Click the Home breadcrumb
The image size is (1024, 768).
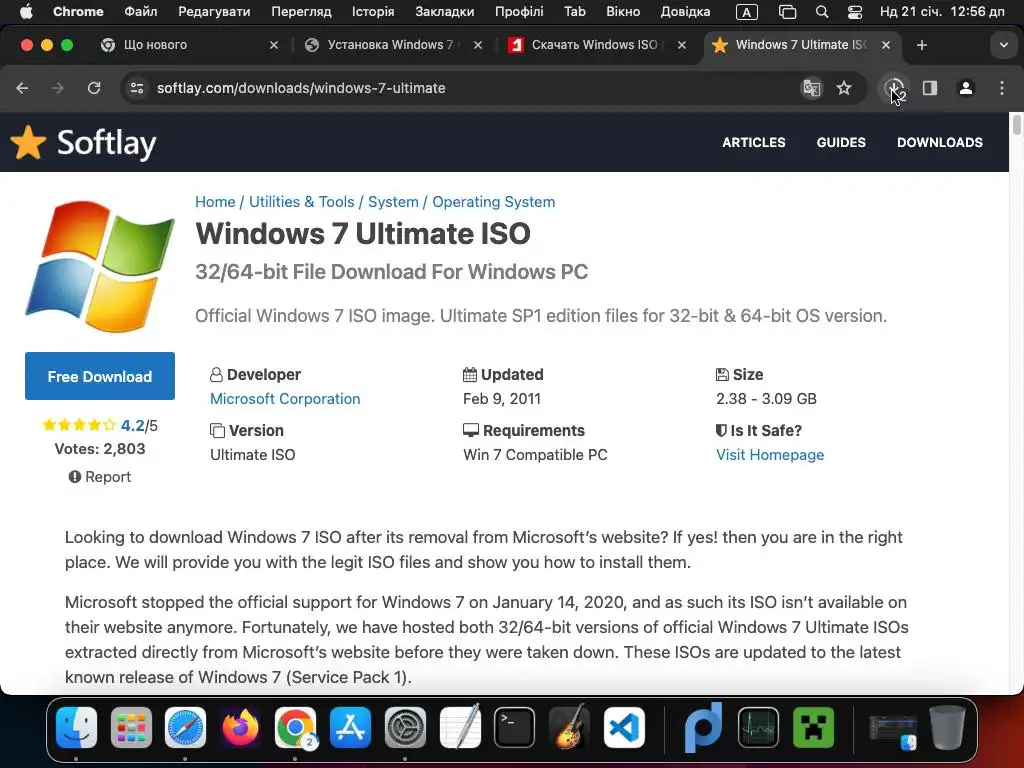(x=215, y=202)
